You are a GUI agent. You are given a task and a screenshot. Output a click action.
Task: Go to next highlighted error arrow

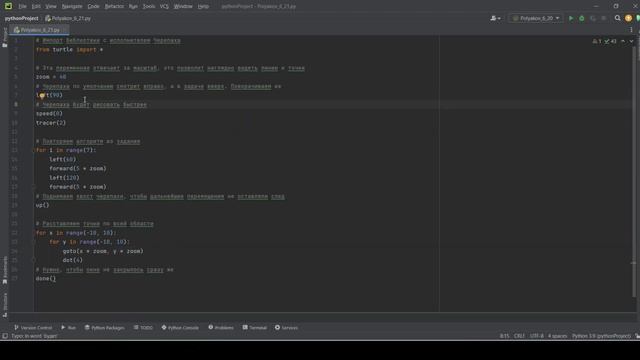631,41
